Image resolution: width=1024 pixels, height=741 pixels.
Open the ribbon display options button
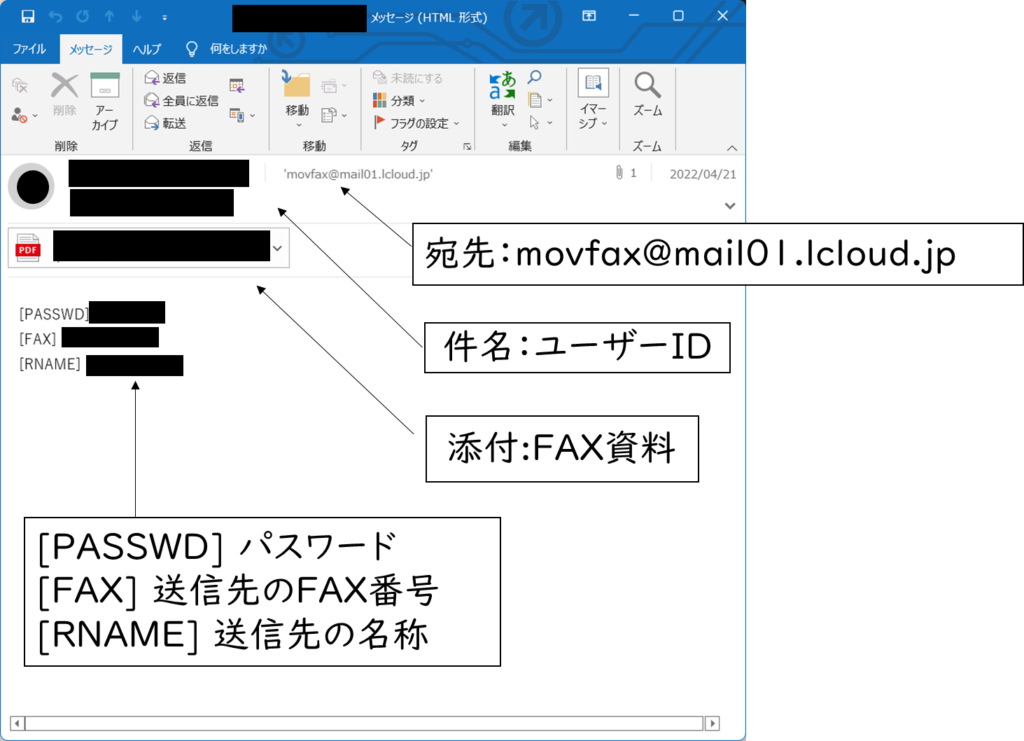(589, 16)
